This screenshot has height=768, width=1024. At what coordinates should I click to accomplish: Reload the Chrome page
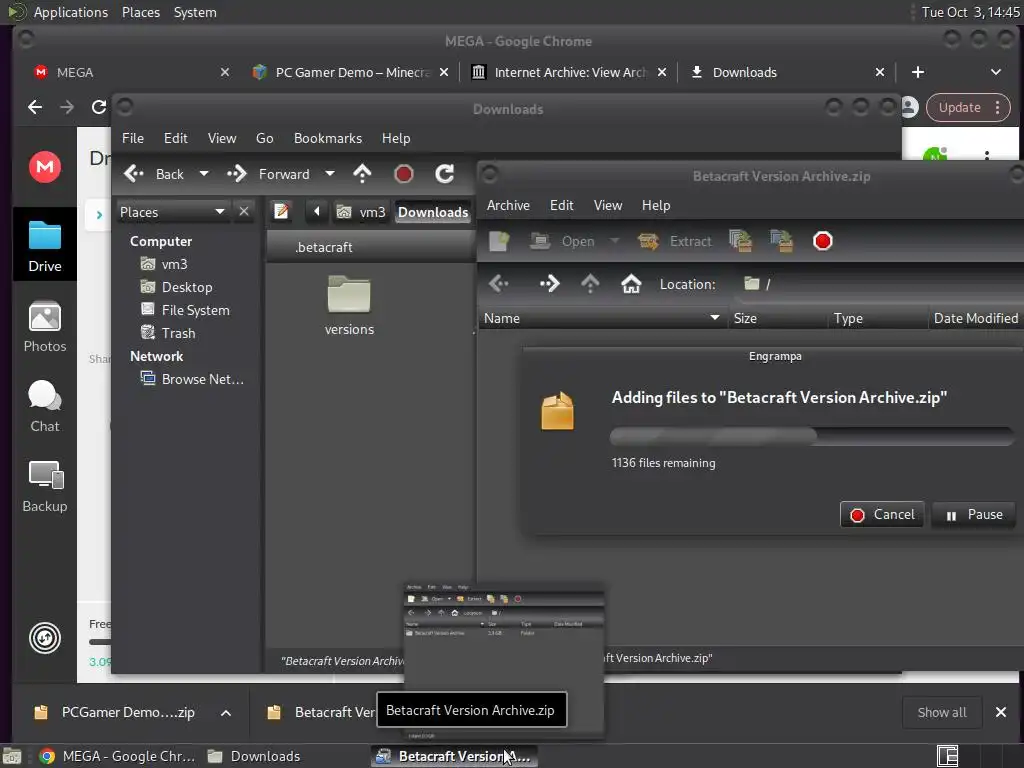(x=99, y=107)
